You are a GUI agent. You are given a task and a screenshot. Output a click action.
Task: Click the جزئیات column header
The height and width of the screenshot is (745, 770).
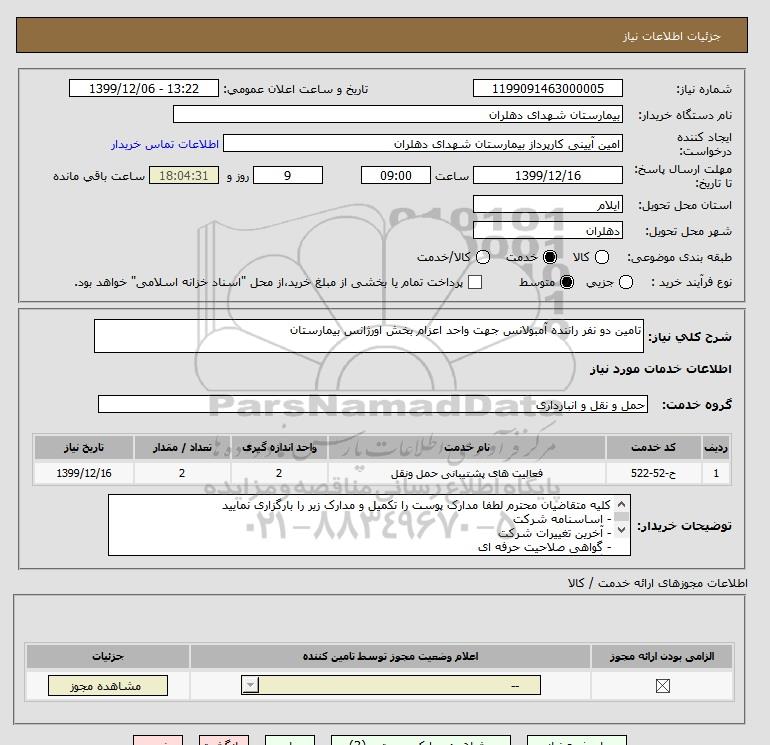pos(108,657)
